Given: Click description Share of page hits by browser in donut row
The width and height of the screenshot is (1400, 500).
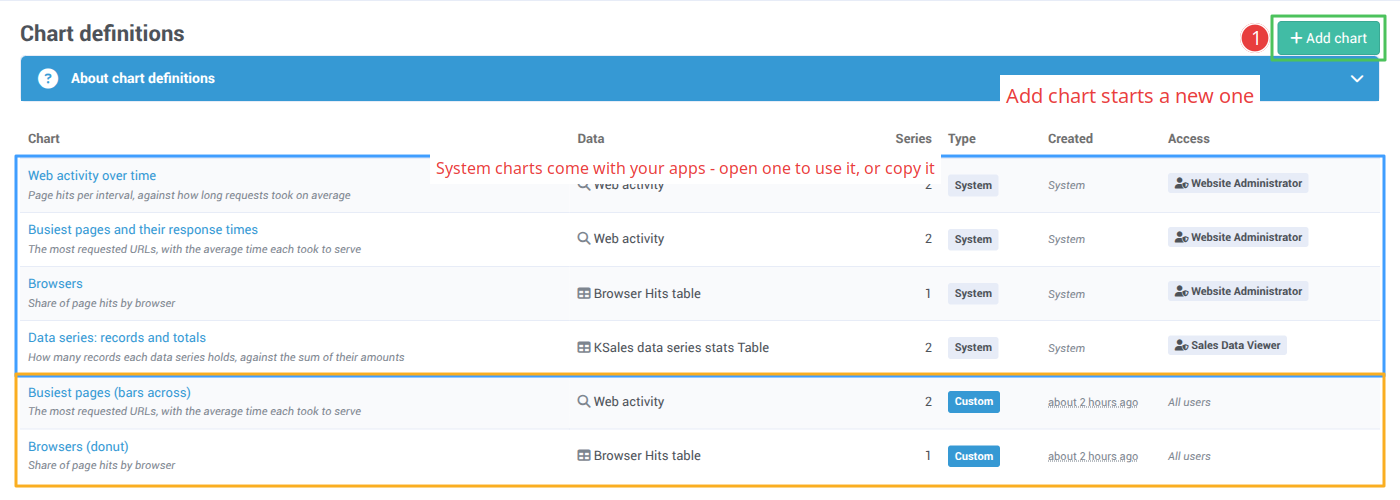Looking at the screenshot, I should (101, 465).
